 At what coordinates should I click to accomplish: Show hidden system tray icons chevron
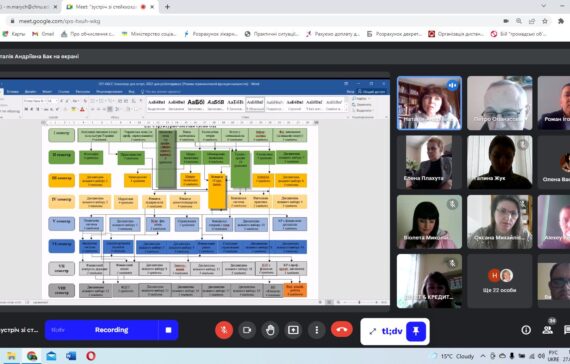point(483,356)
